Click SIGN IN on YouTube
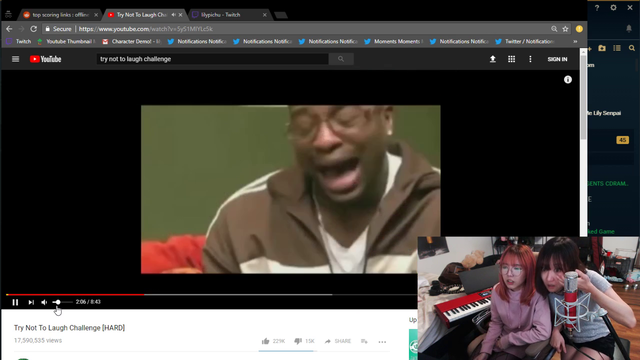The height and width of the screenshot is (360, 640). (557, 59)
